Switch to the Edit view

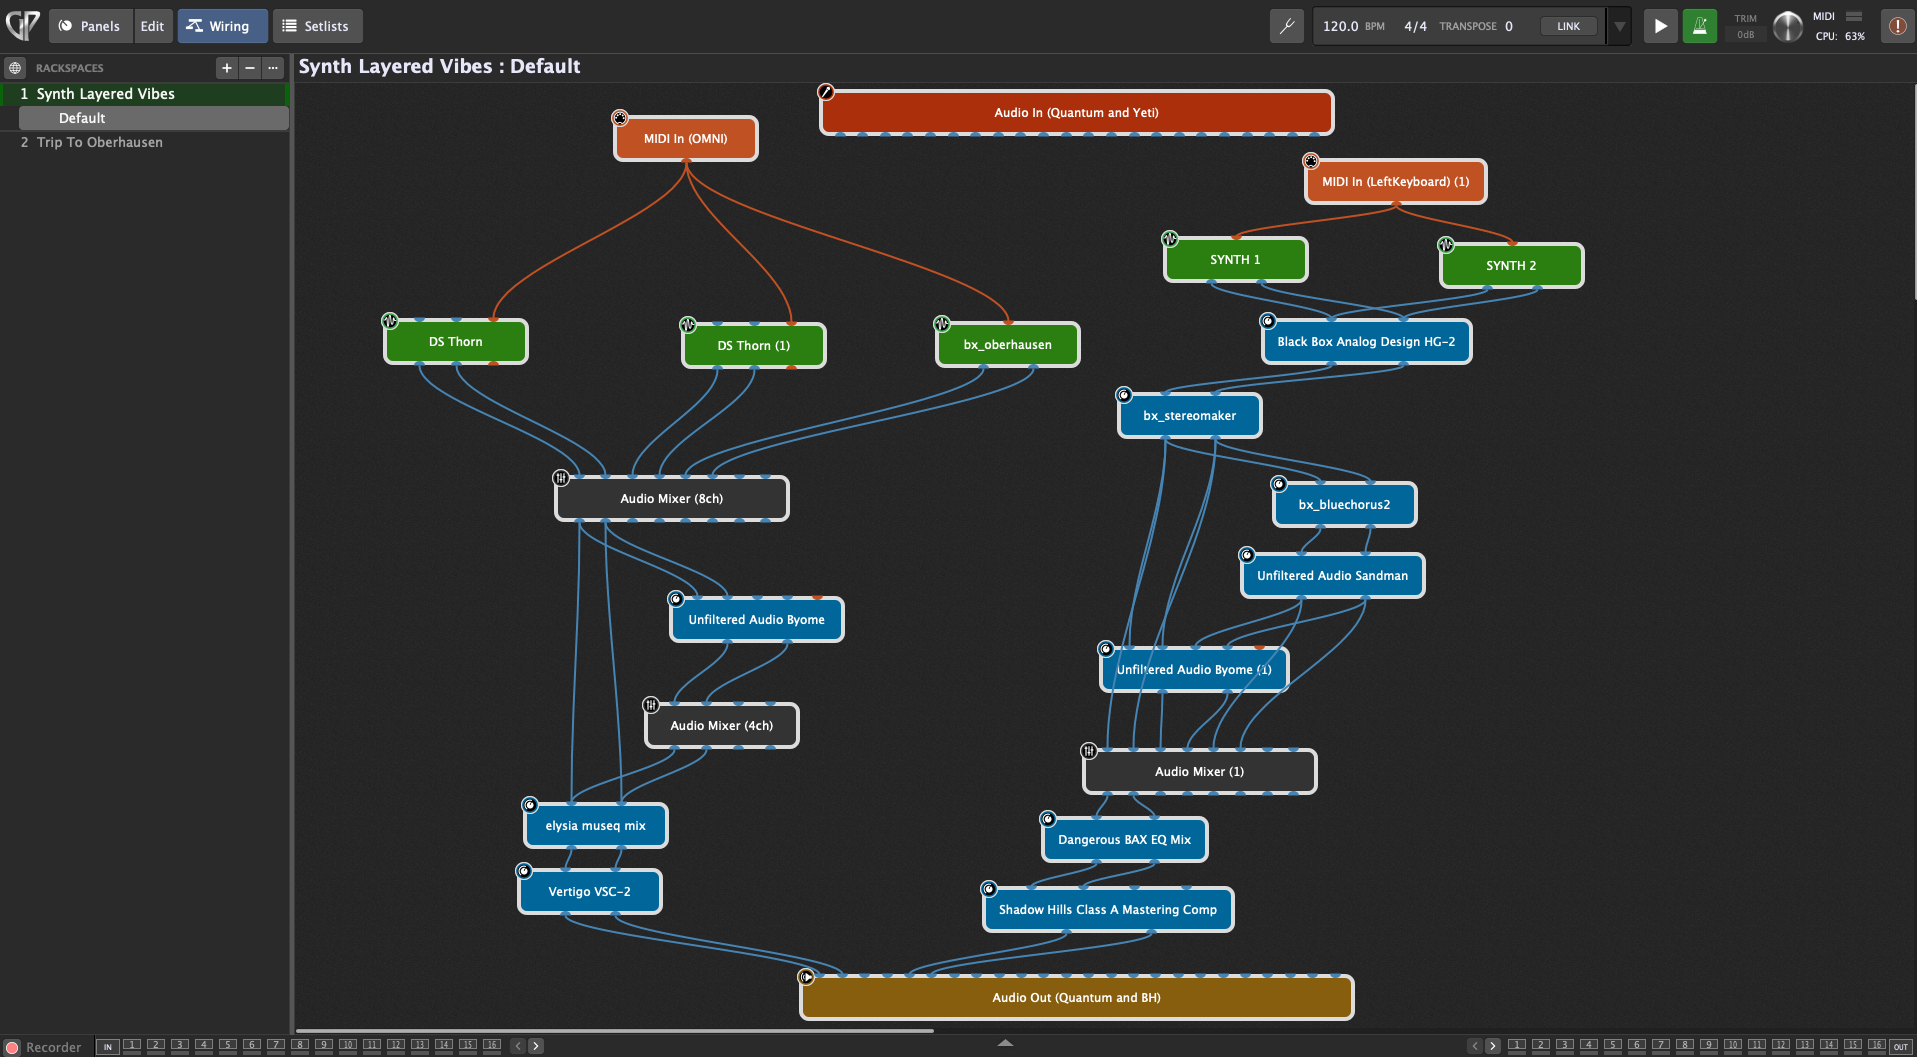click(x=152, y=26)
